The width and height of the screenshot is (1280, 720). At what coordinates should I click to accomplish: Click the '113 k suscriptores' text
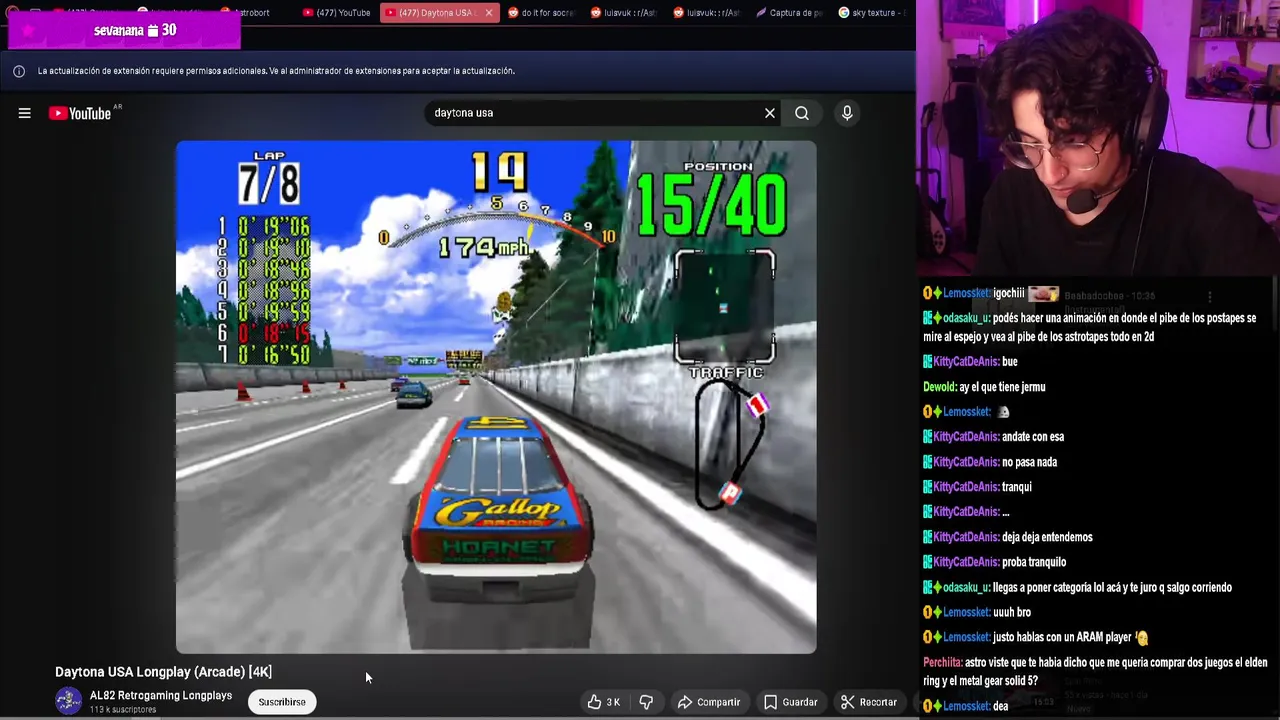click(x=123, y=710)
